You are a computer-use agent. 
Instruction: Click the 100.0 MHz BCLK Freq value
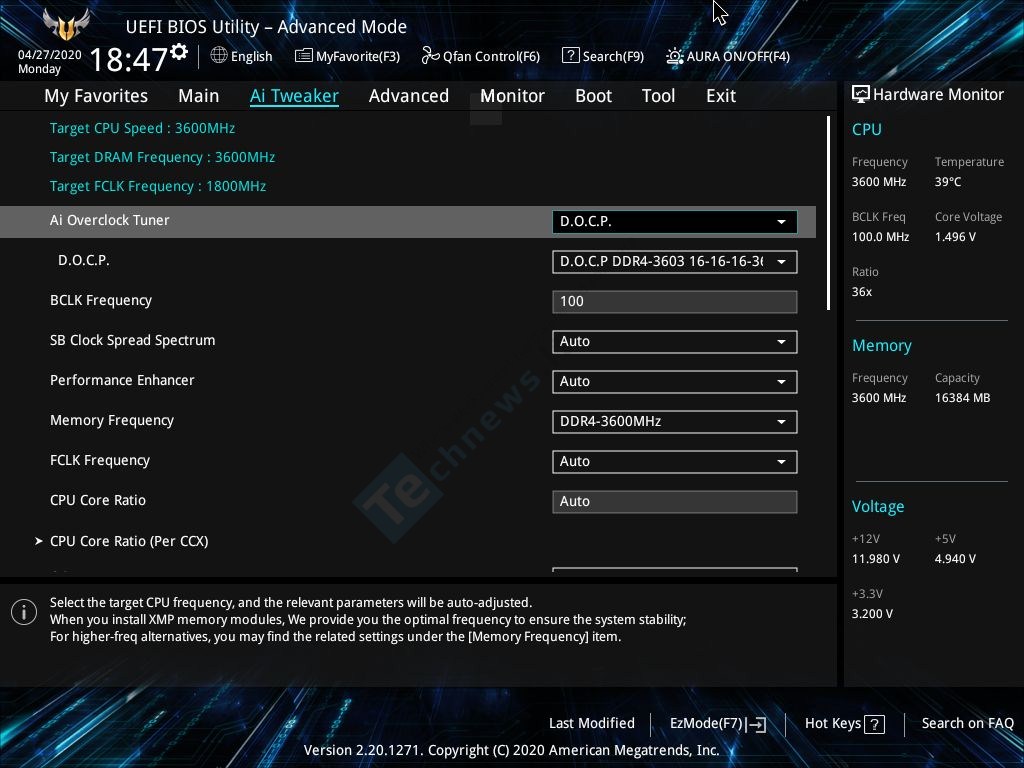click(880, 237)
